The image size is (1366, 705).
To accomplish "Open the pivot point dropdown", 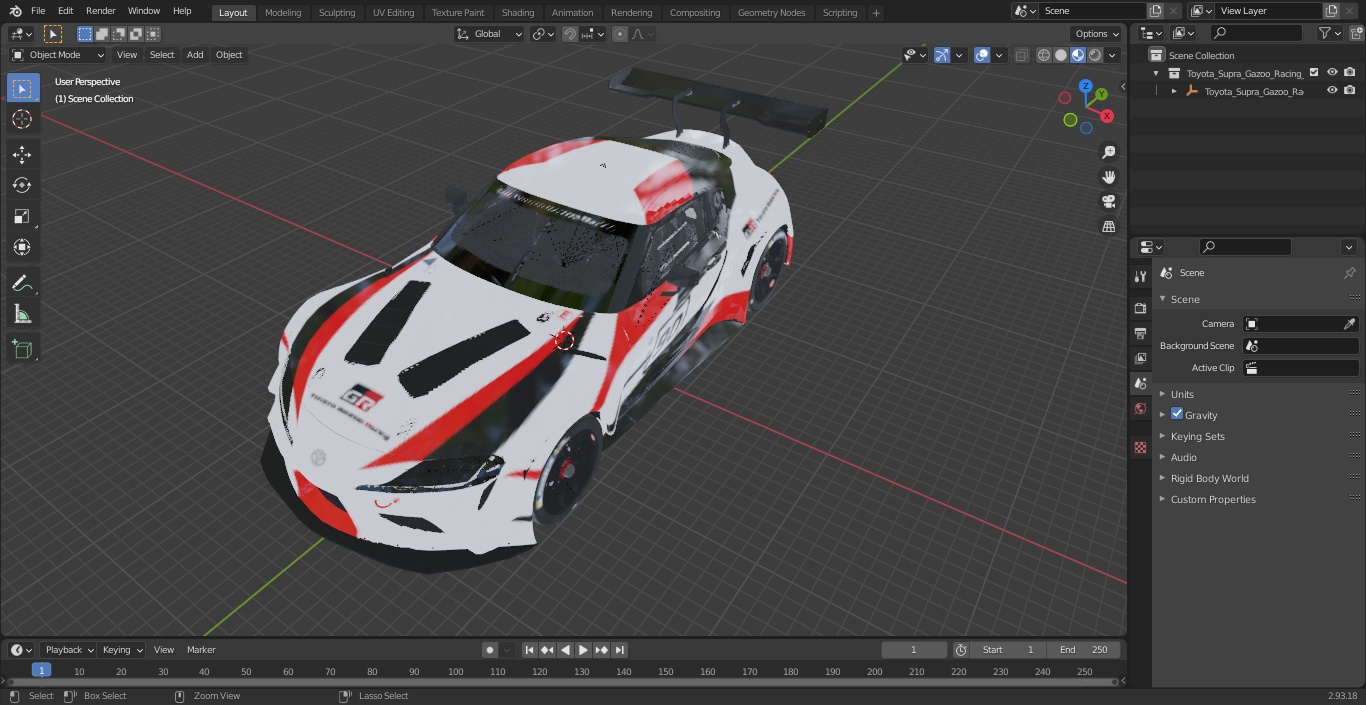I will click(x=543, y=34).
